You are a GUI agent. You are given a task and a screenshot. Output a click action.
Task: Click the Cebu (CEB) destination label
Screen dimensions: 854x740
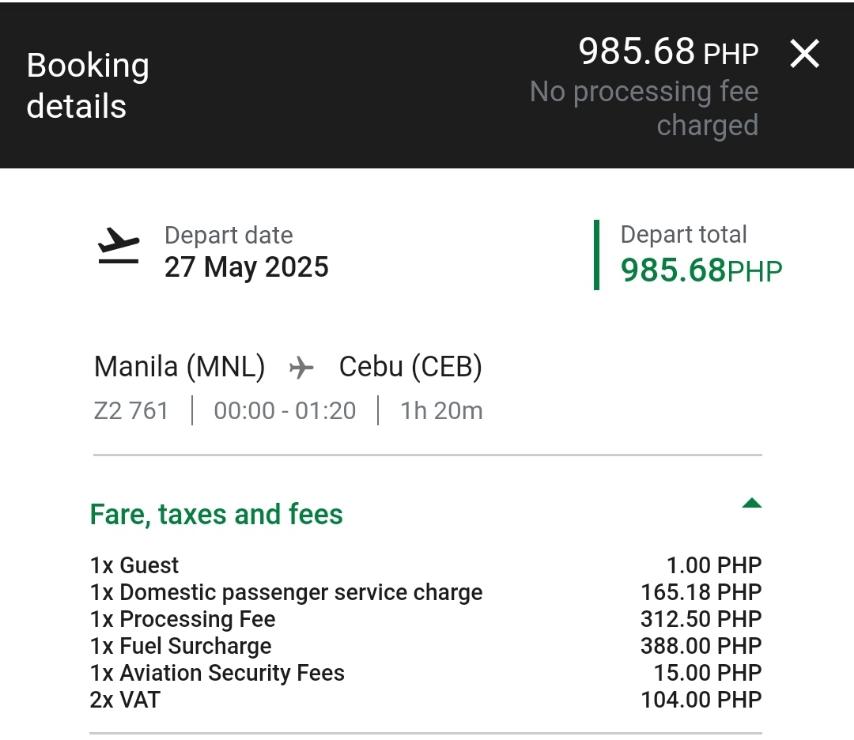[x=410, y=367]
